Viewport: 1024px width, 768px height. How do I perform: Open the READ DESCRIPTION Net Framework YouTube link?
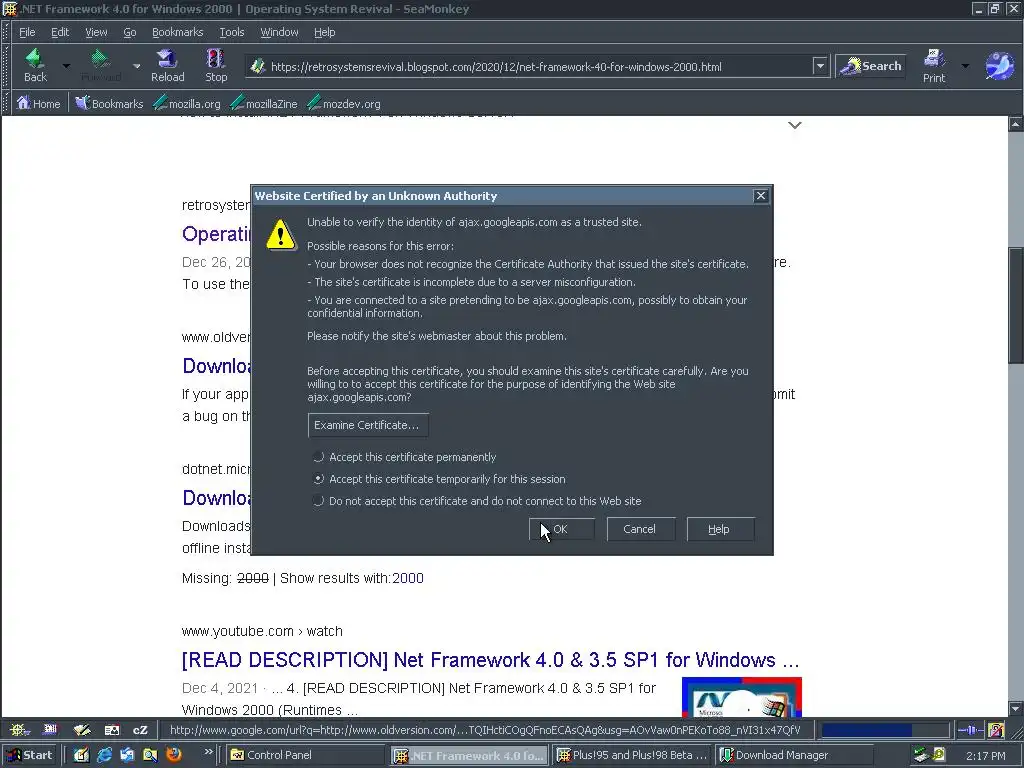click(x=490, y=660)
